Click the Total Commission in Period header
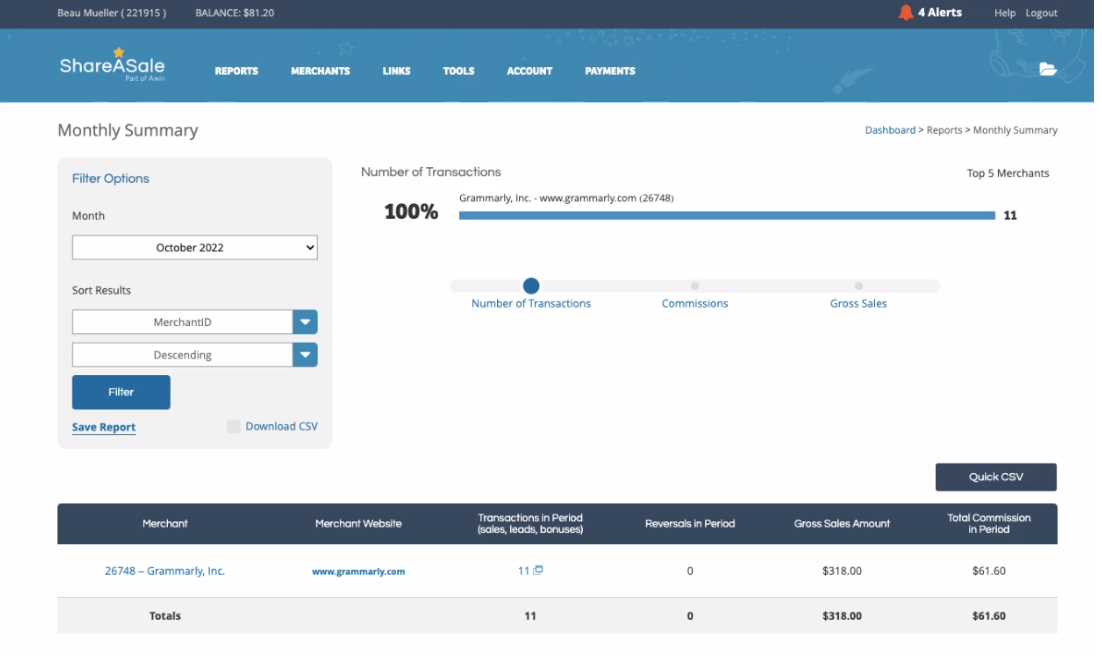 click(989, 524)
